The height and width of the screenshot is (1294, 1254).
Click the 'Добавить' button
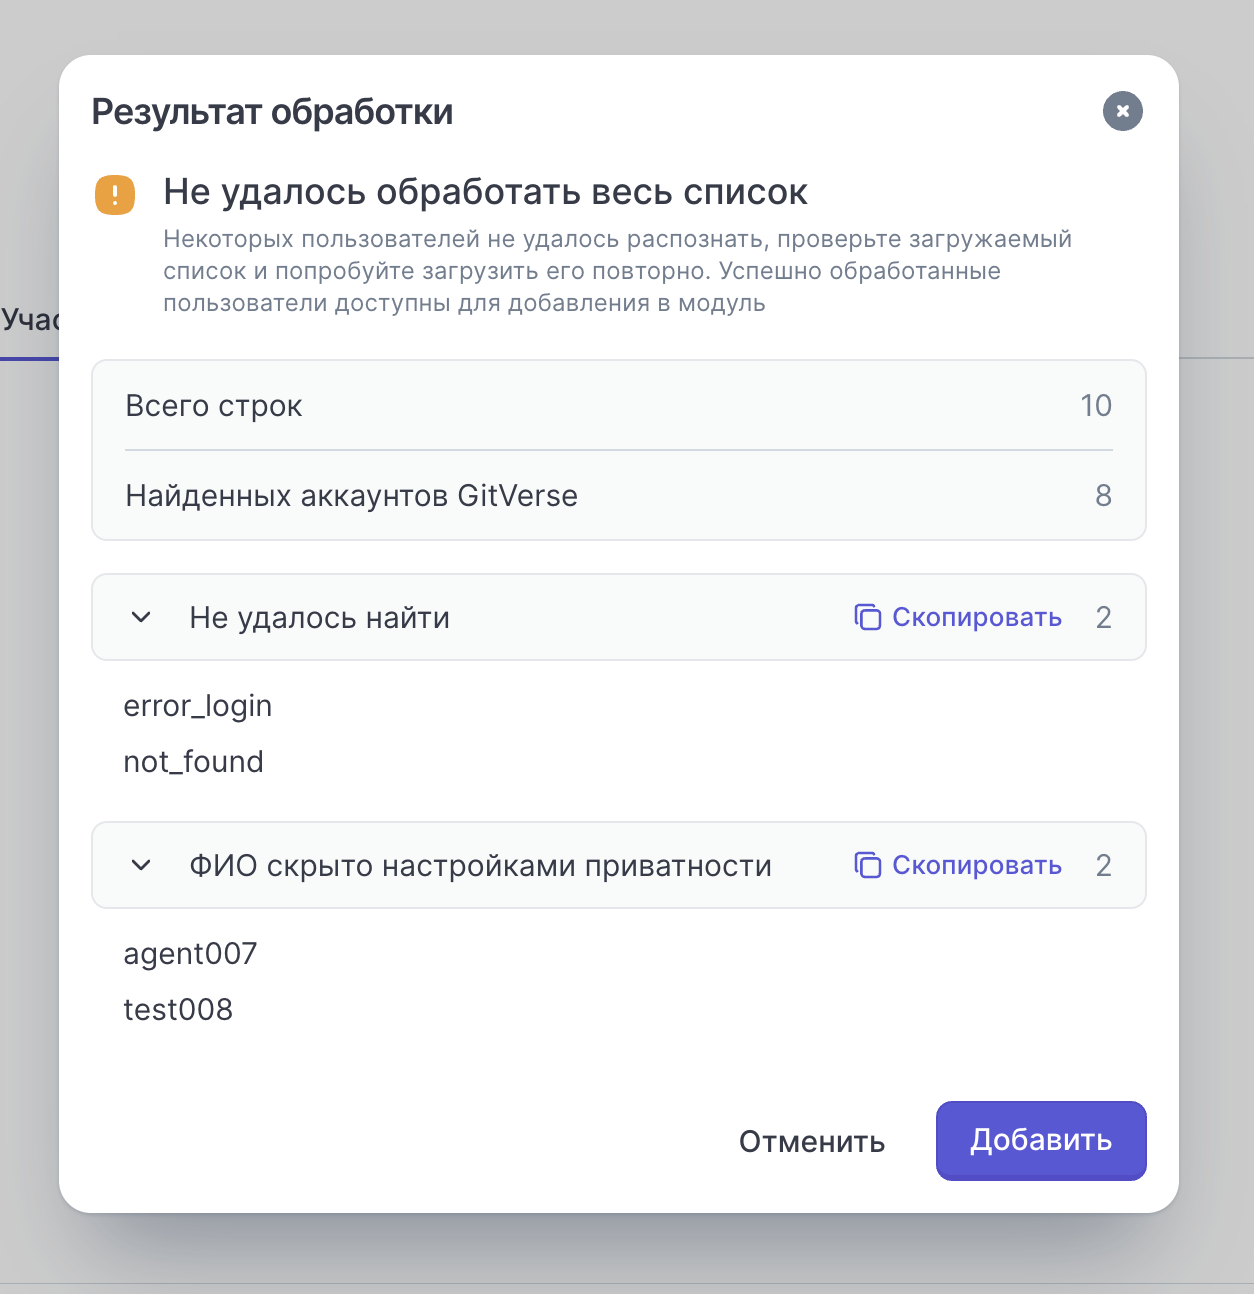[1040, 1140]
